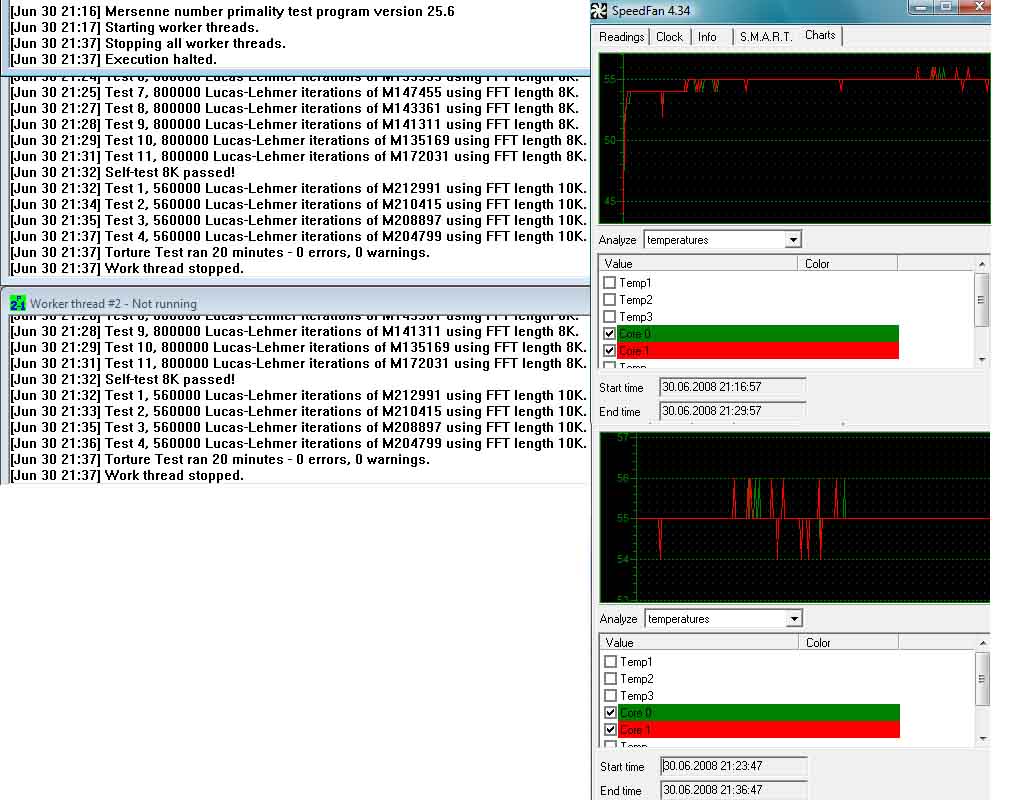This screenshot has height=800, width=1024.
Task: Open the upper Analyze temperatures dropdown
Action: click(x=793, y=240)
